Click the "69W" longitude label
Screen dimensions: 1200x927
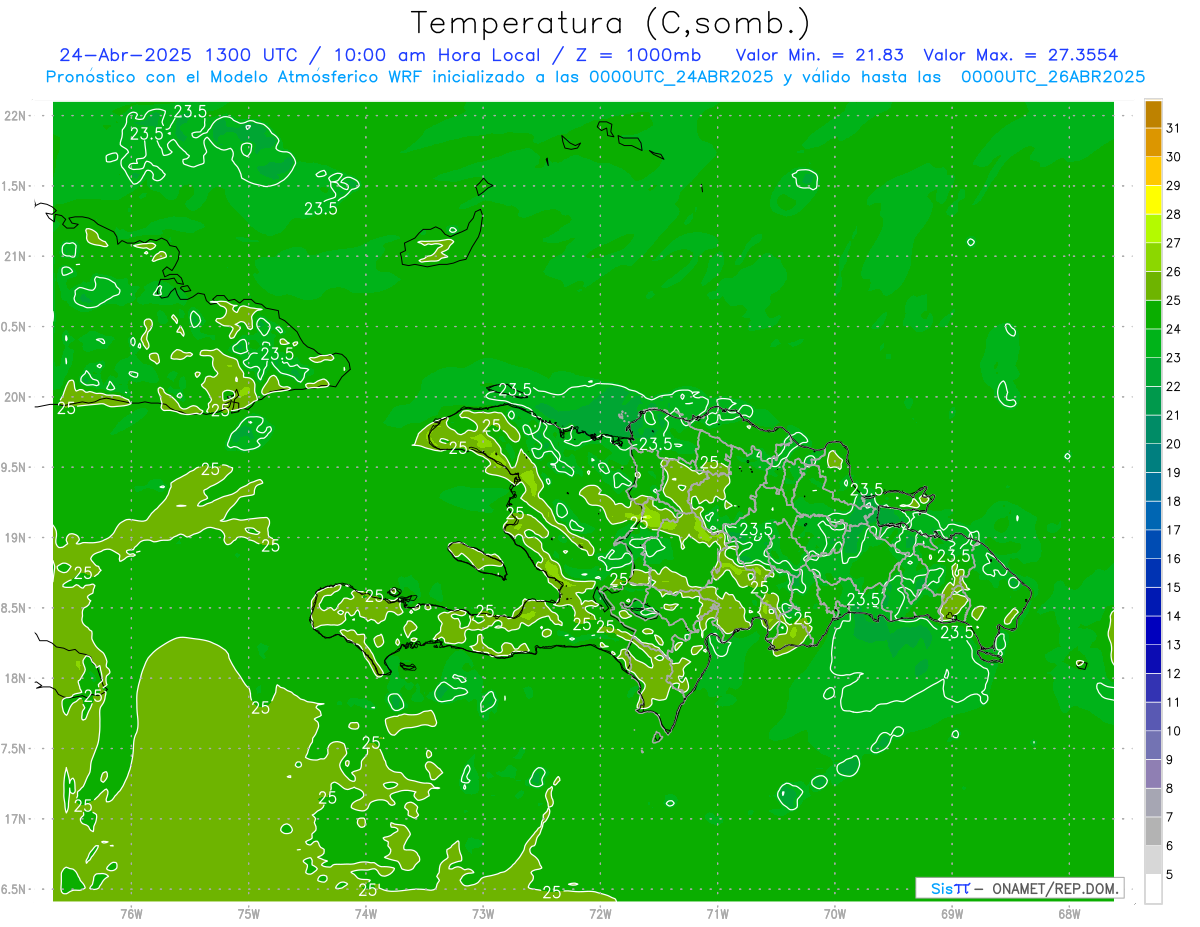[x=951, y=913]
